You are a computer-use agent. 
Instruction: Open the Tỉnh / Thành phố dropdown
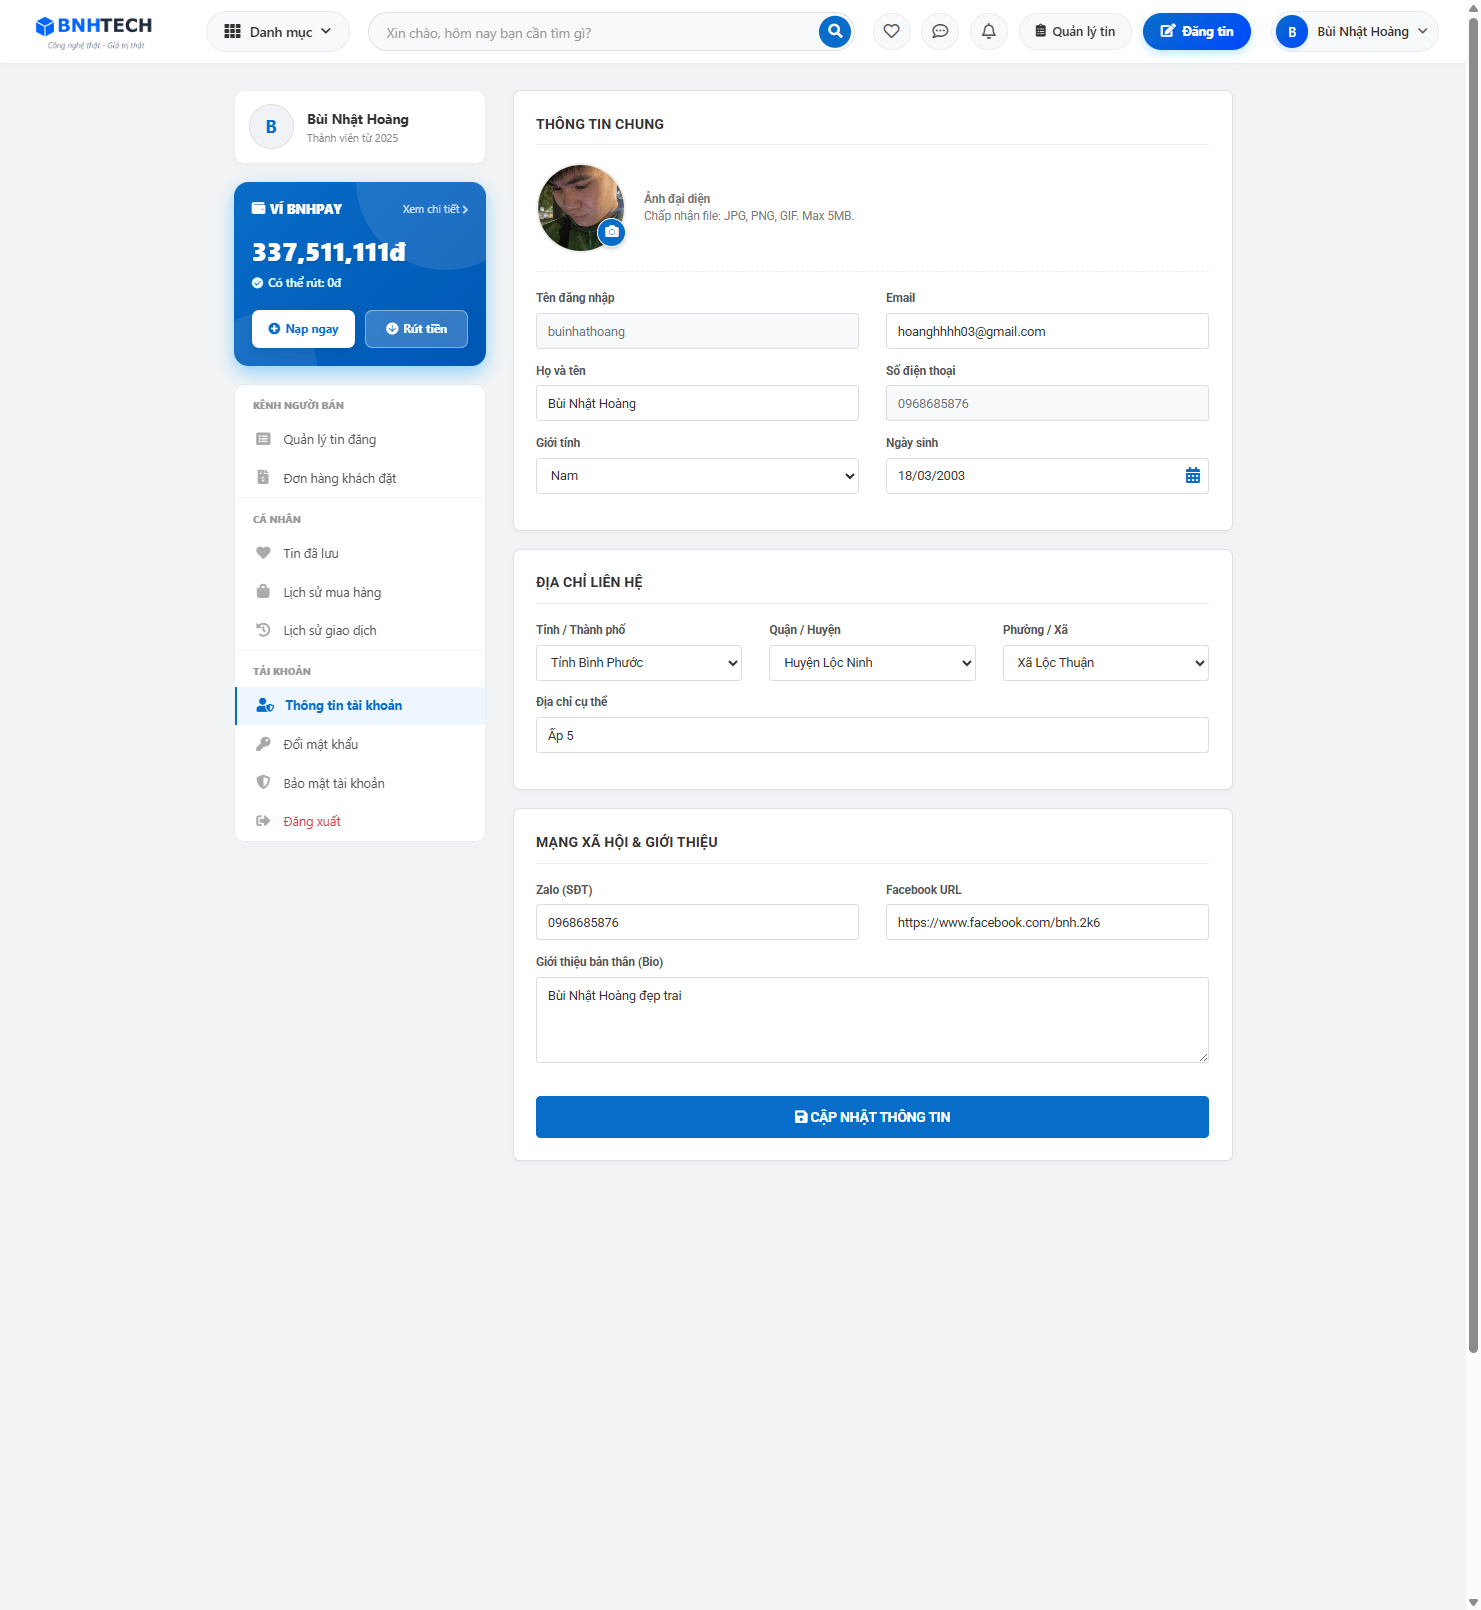[638, 663]
